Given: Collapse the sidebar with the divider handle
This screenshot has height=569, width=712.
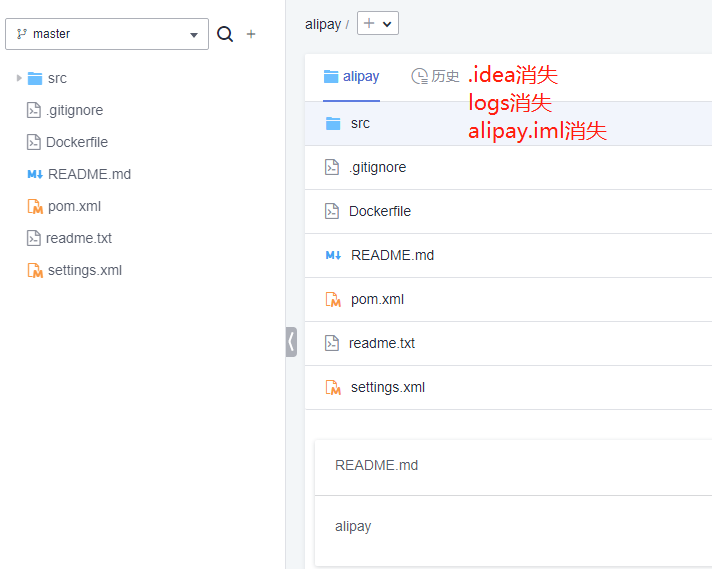Looking at the screenshot, I should click(292, 342).
